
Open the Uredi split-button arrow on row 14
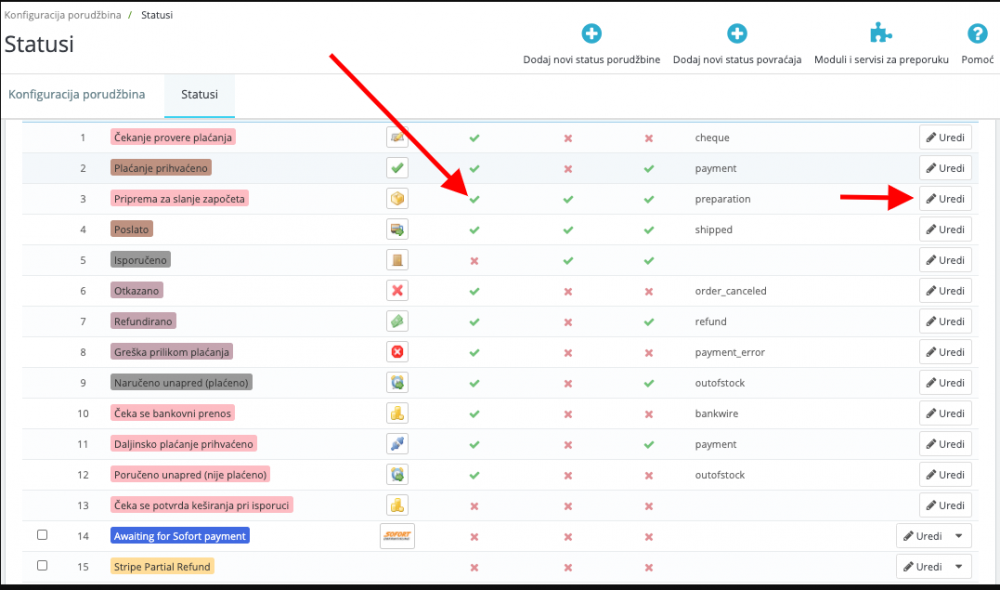pos(959,536)
